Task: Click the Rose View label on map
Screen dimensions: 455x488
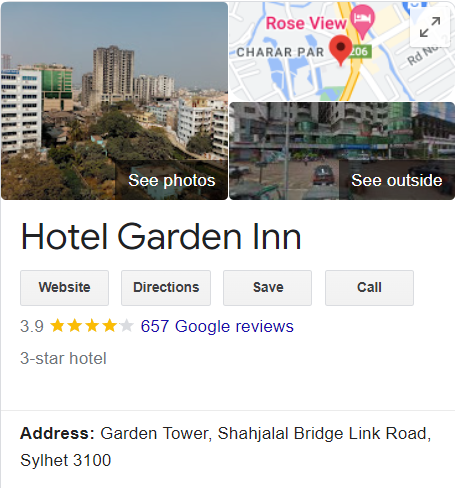Action: pos(306,23)
